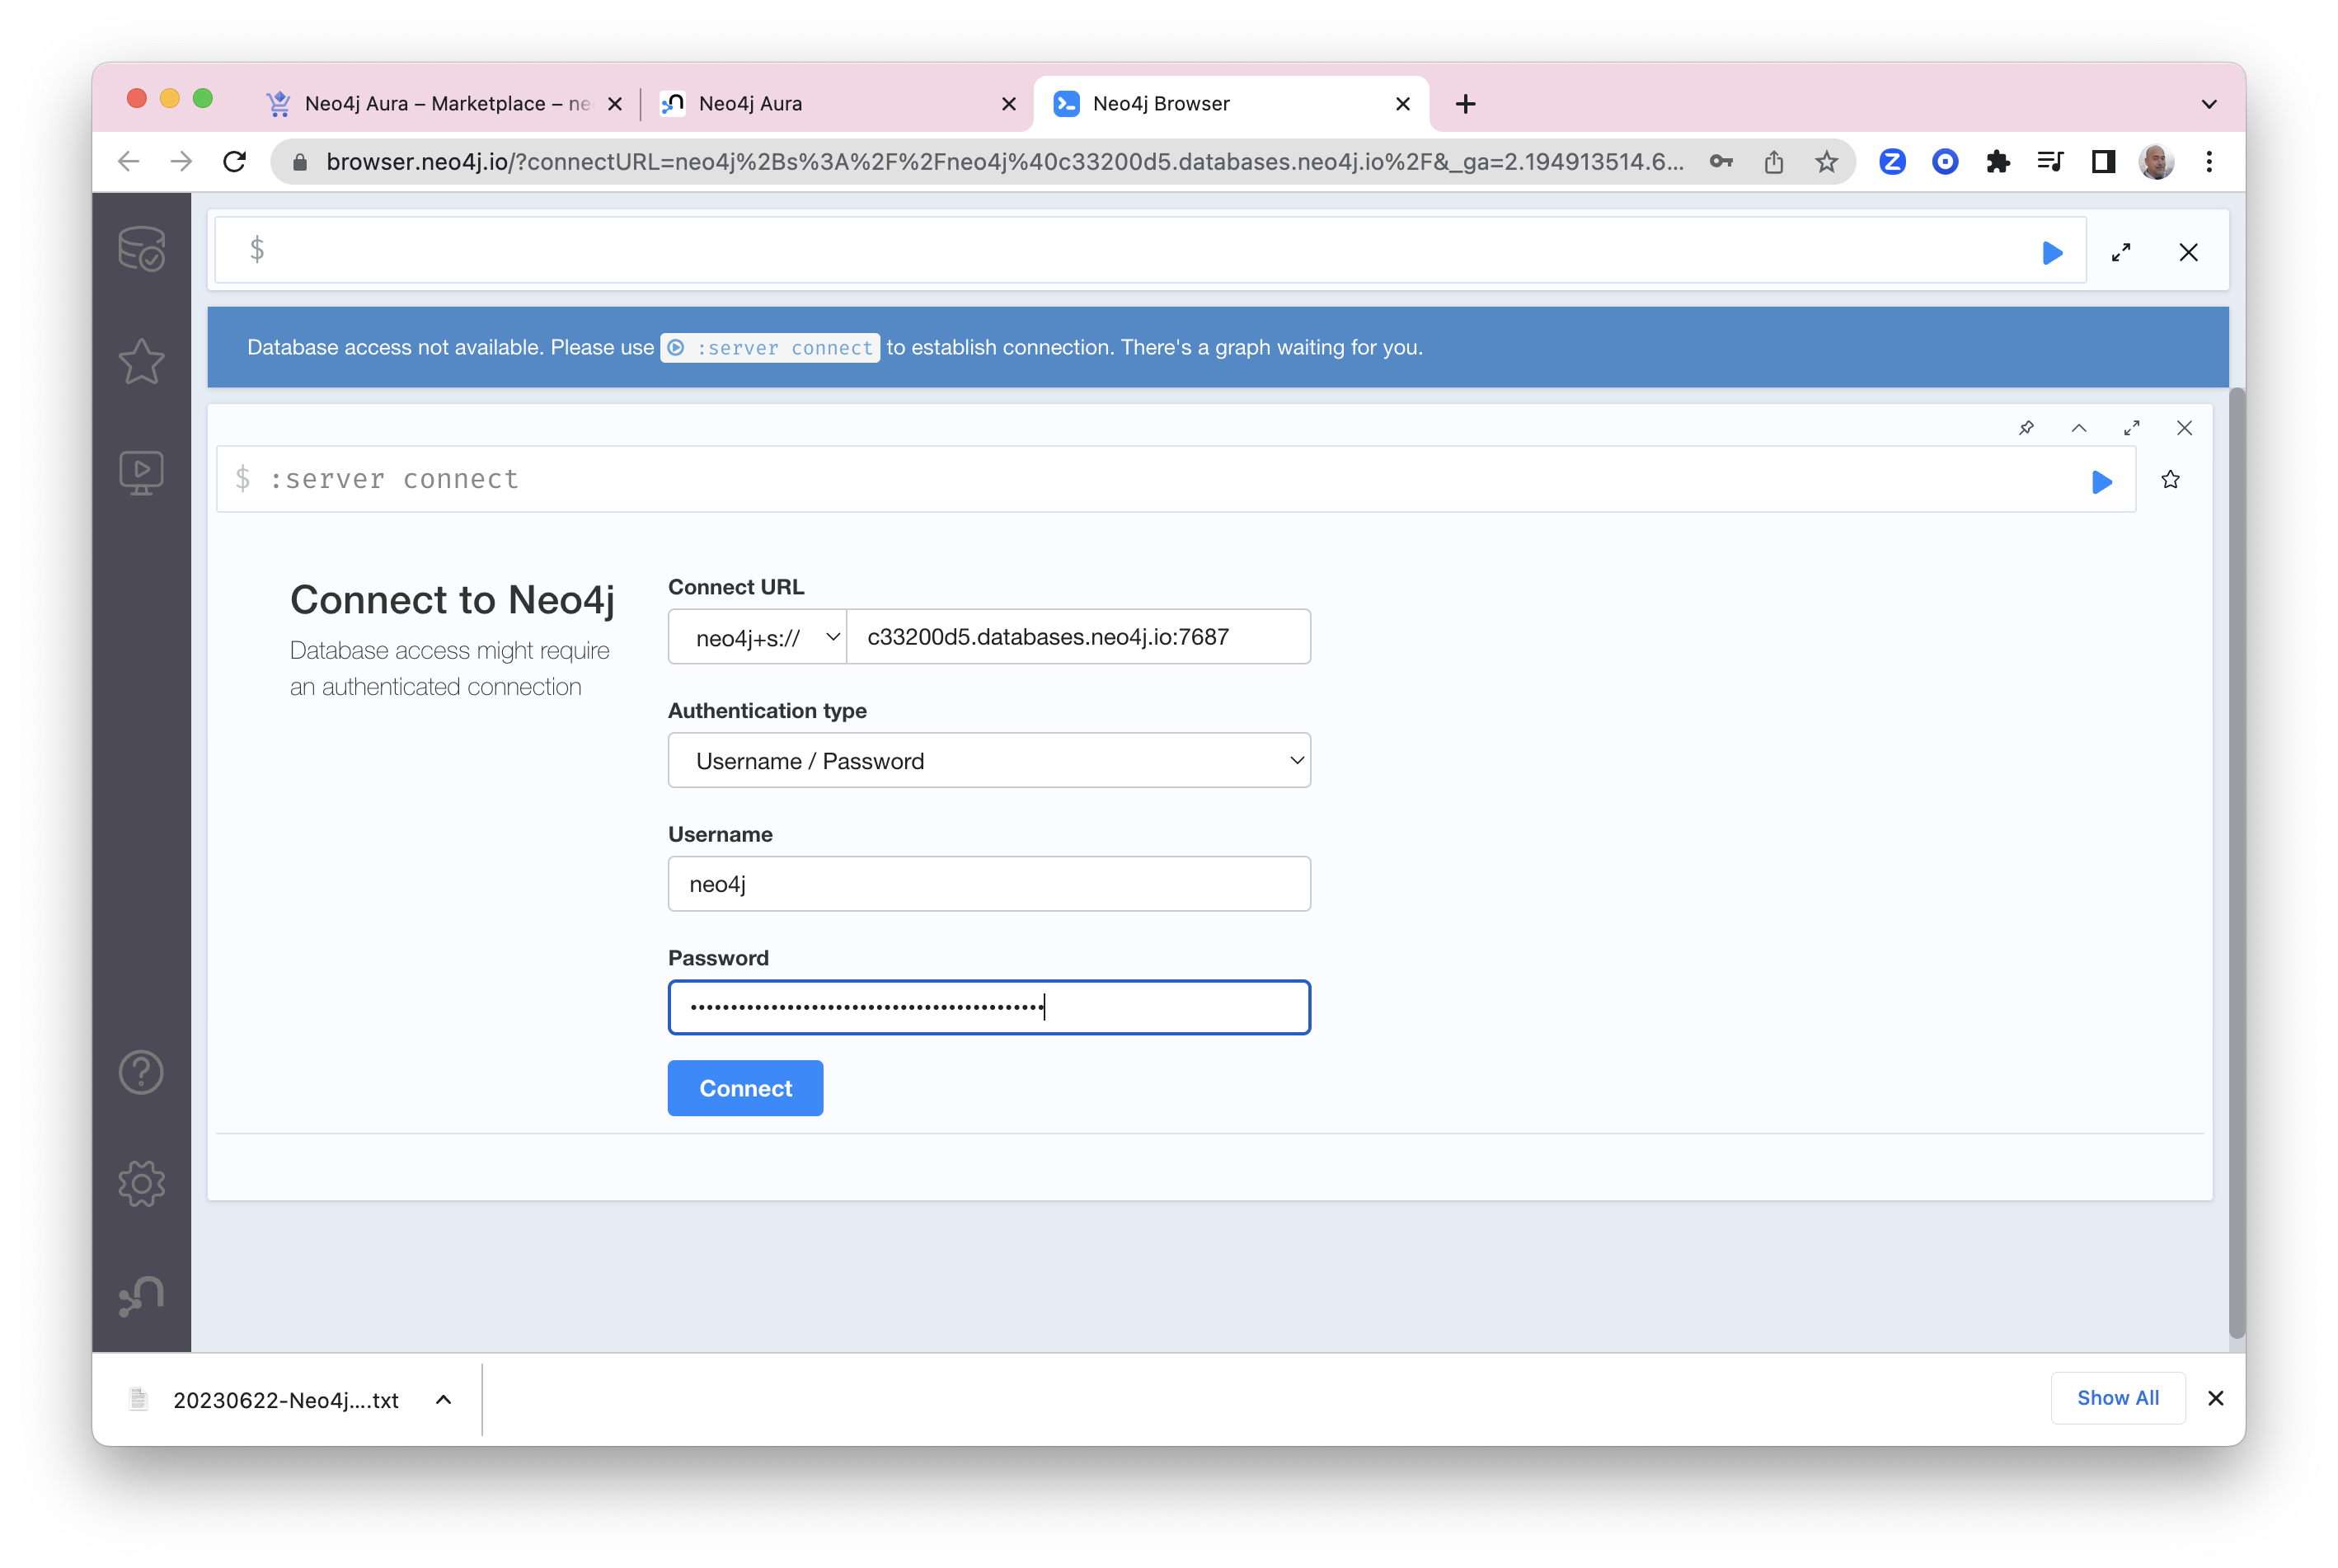Click the blue Connect button
This screenshot has height=1568, width=2338.
[745, 1088]
